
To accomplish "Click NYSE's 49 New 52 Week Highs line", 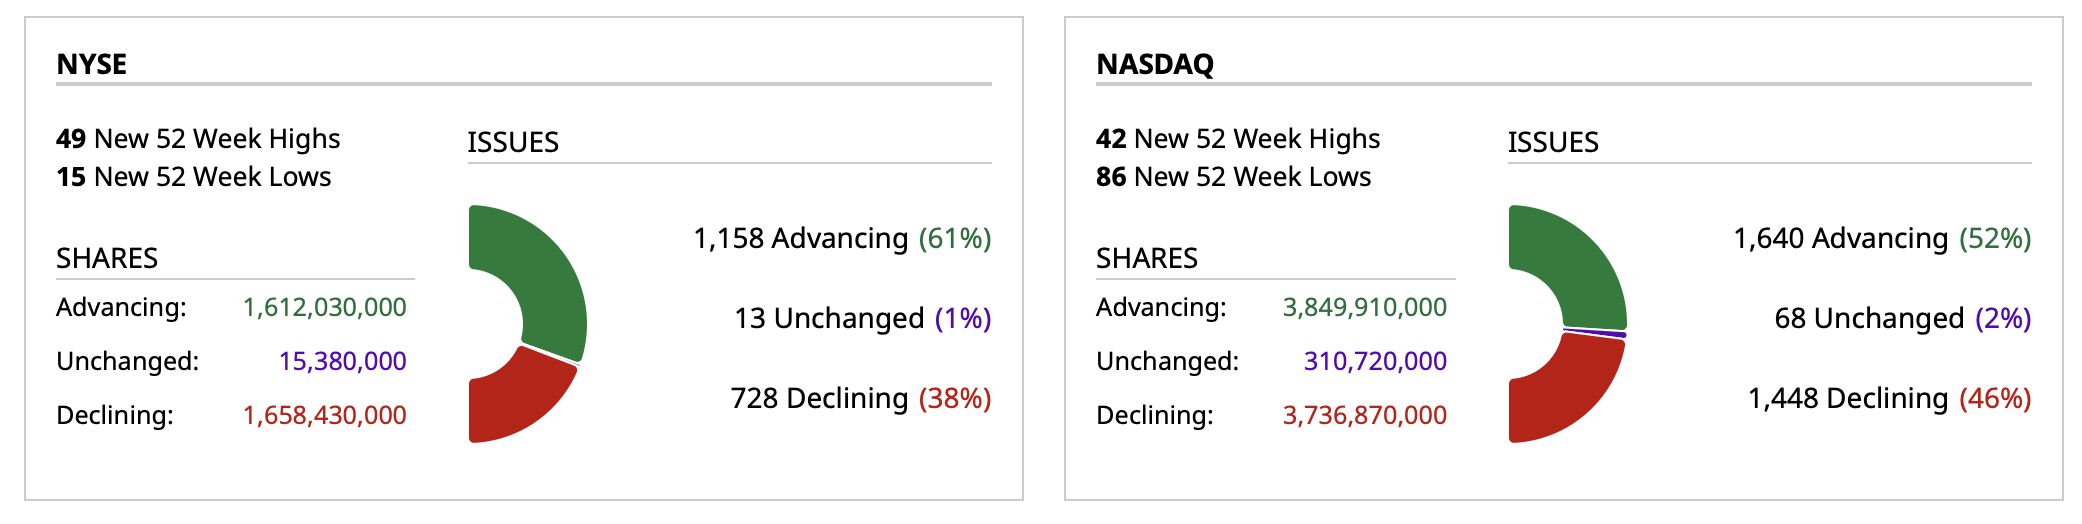I will (198, 138).
